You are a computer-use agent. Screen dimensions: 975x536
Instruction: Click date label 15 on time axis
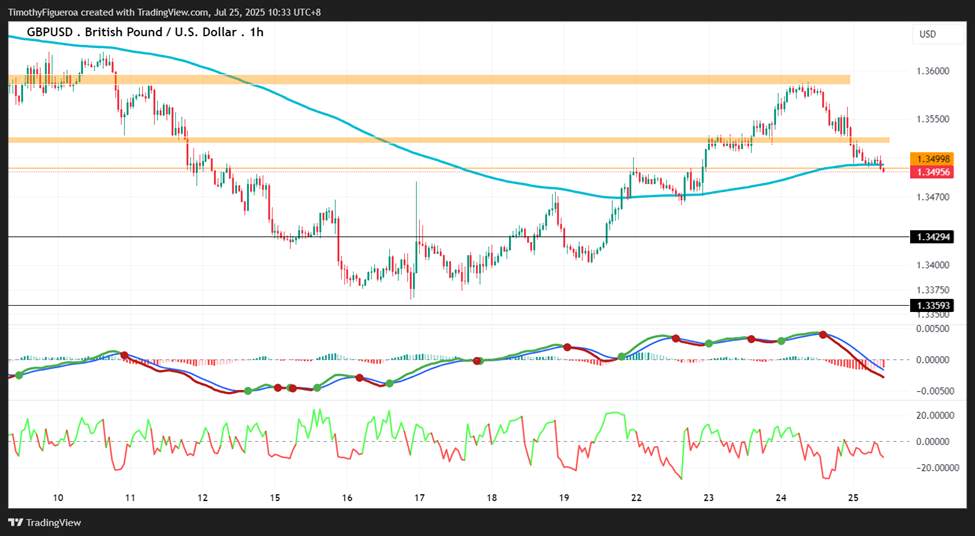coord(275,498)
